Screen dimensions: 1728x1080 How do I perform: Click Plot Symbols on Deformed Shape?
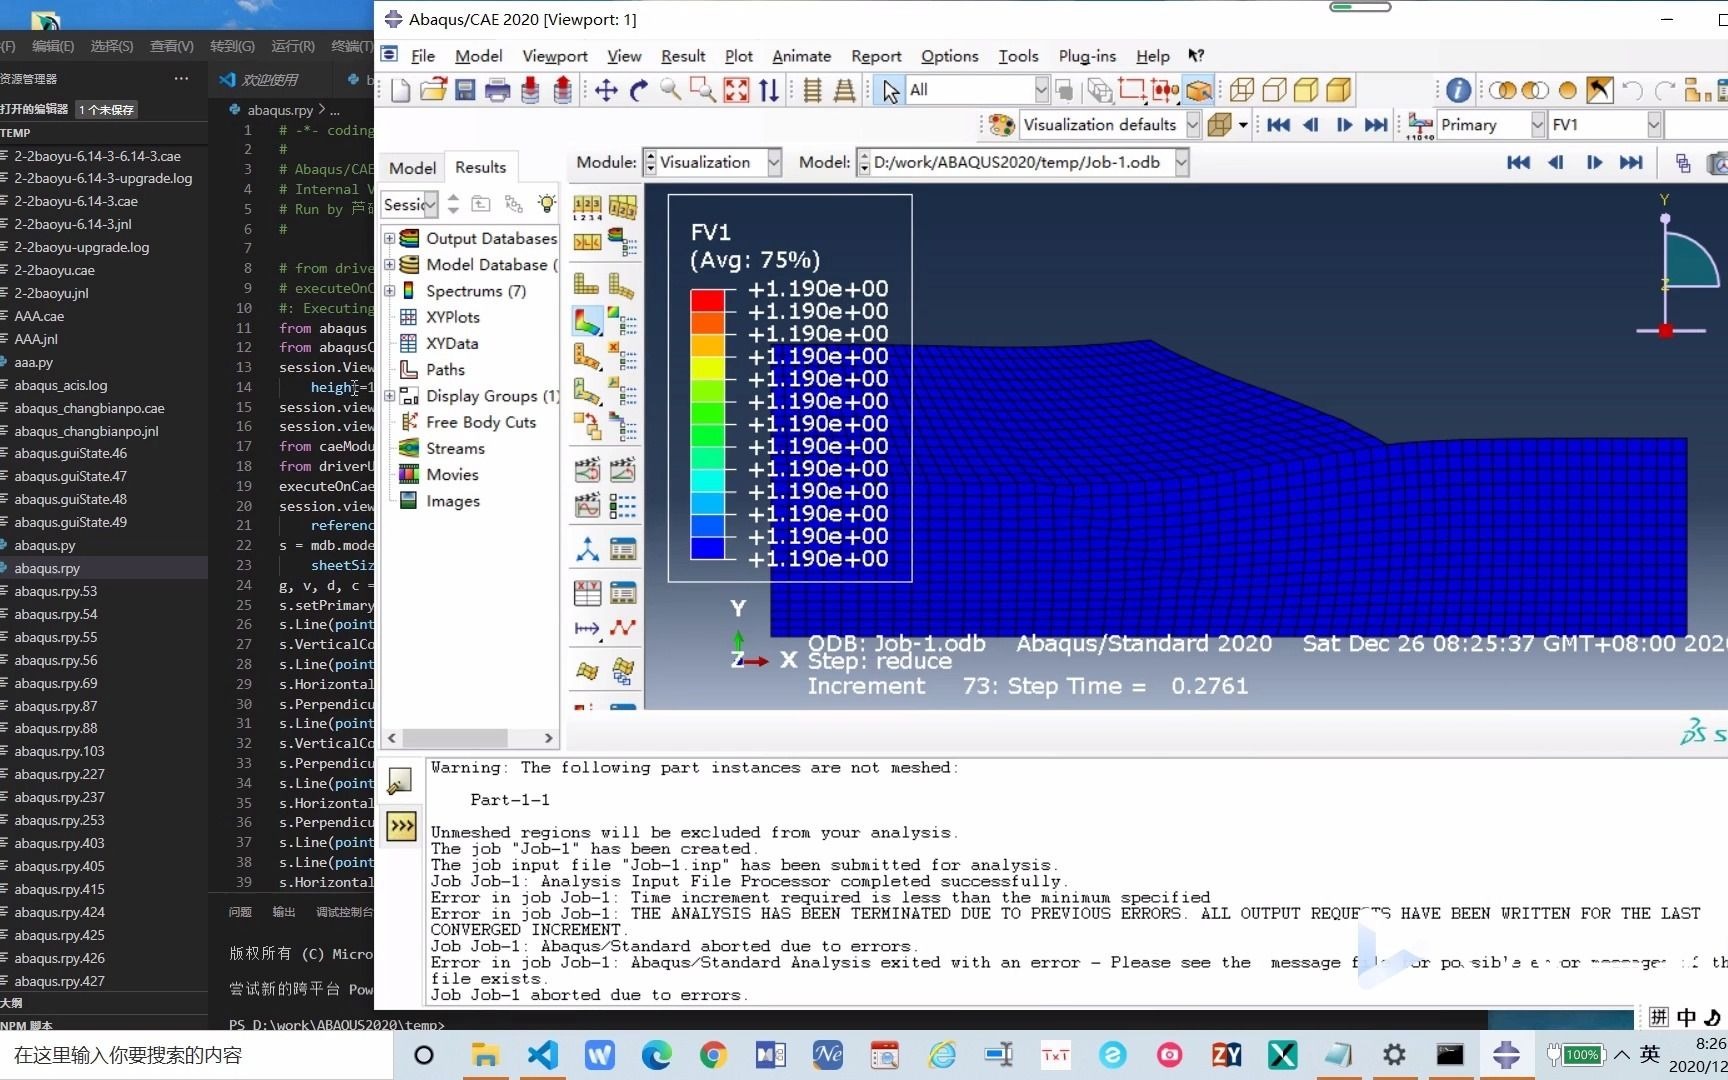point(587,356)
